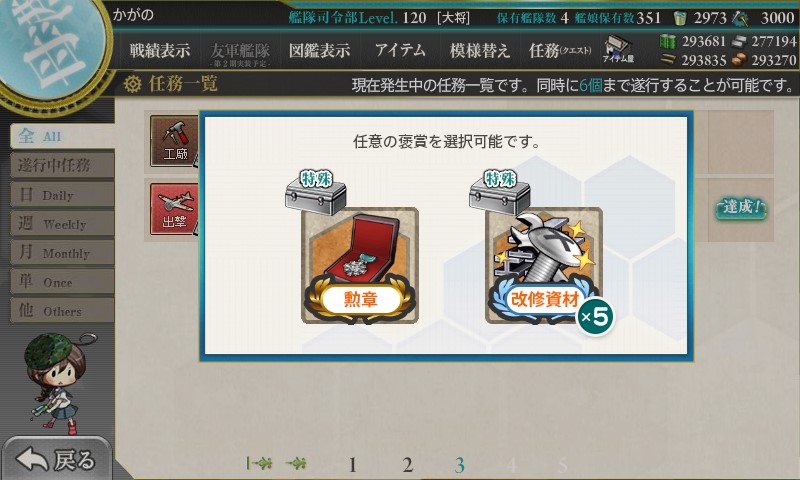Click the 工廠 hammer quest icon
The width and height of the screenshot is (800, 480).
[174, 141]
